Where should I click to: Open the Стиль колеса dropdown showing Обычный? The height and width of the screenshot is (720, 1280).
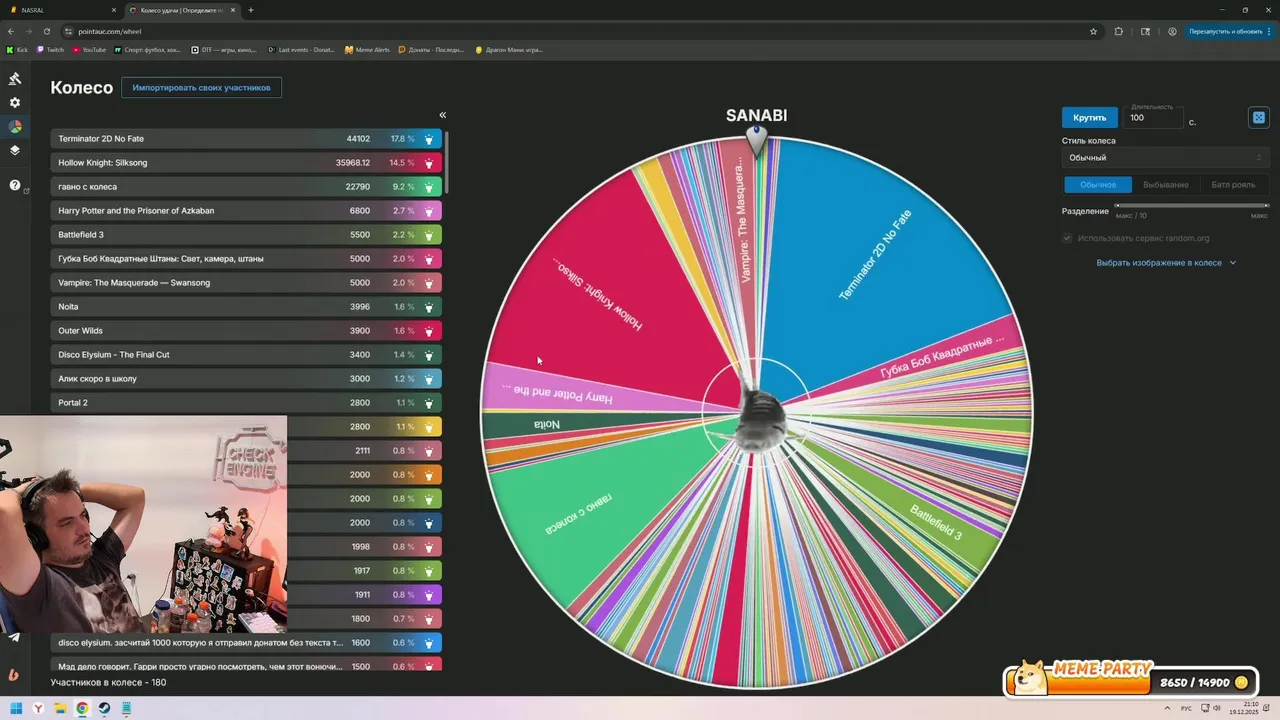[x=1165, y=158]
